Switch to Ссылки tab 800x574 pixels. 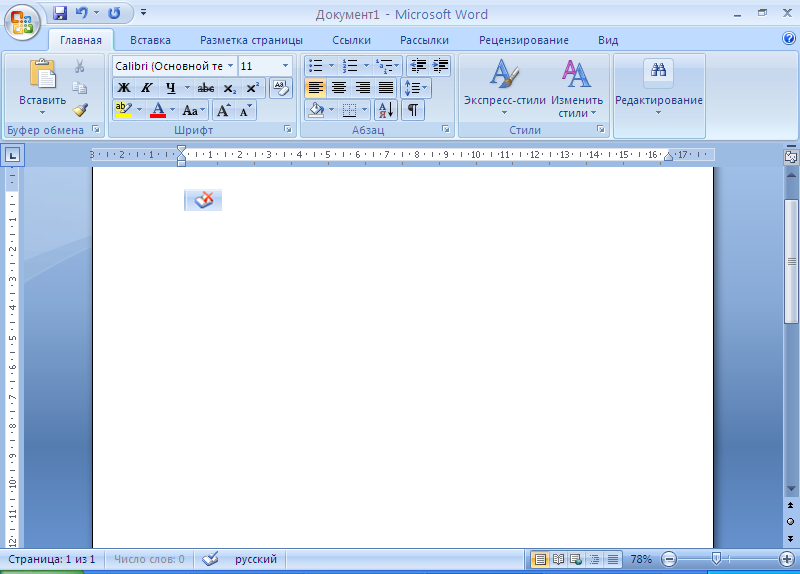352,40
